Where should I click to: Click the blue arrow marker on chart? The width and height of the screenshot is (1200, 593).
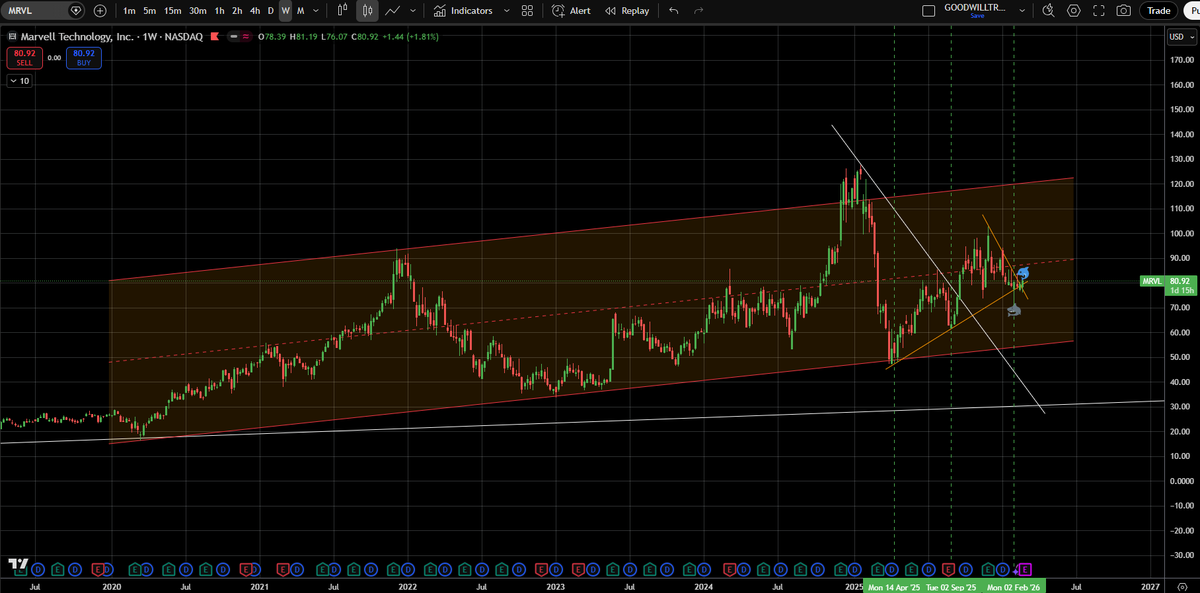(x=1023, y=272)
